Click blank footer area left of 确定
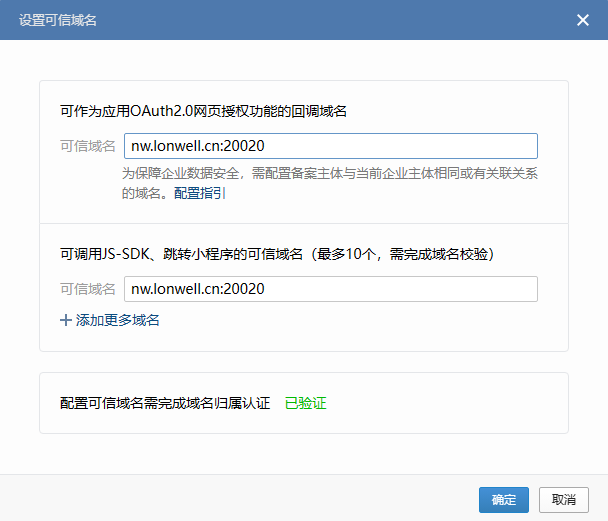The image size is (608, 521). 250,499
